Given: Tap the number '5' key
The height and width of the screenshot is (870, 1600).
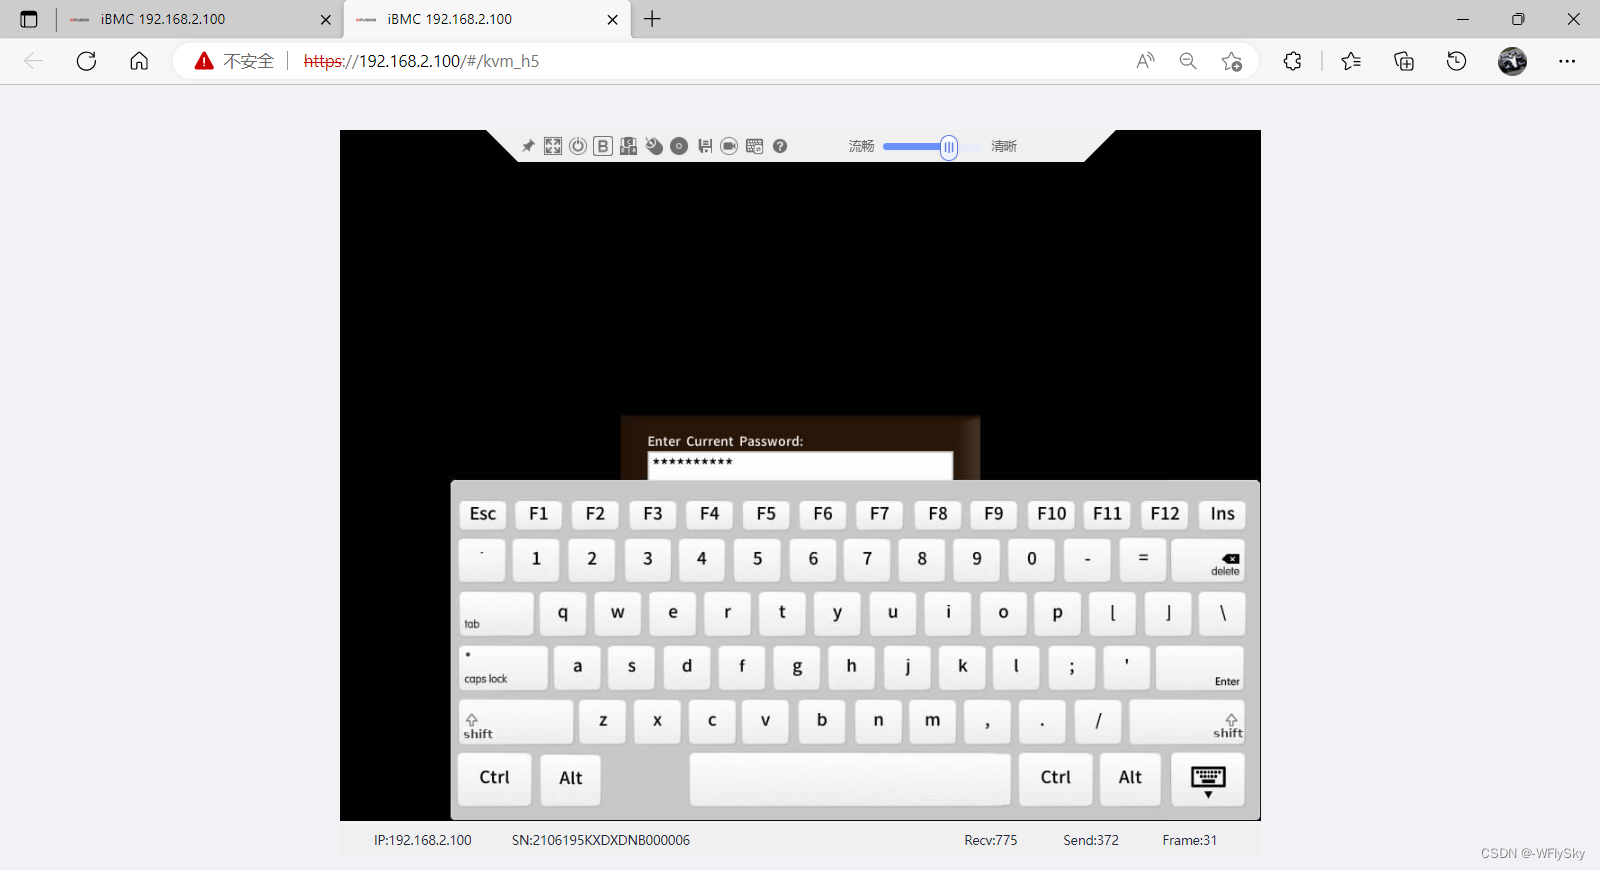Looking at the screenshot, I should [x=757, y=560].
